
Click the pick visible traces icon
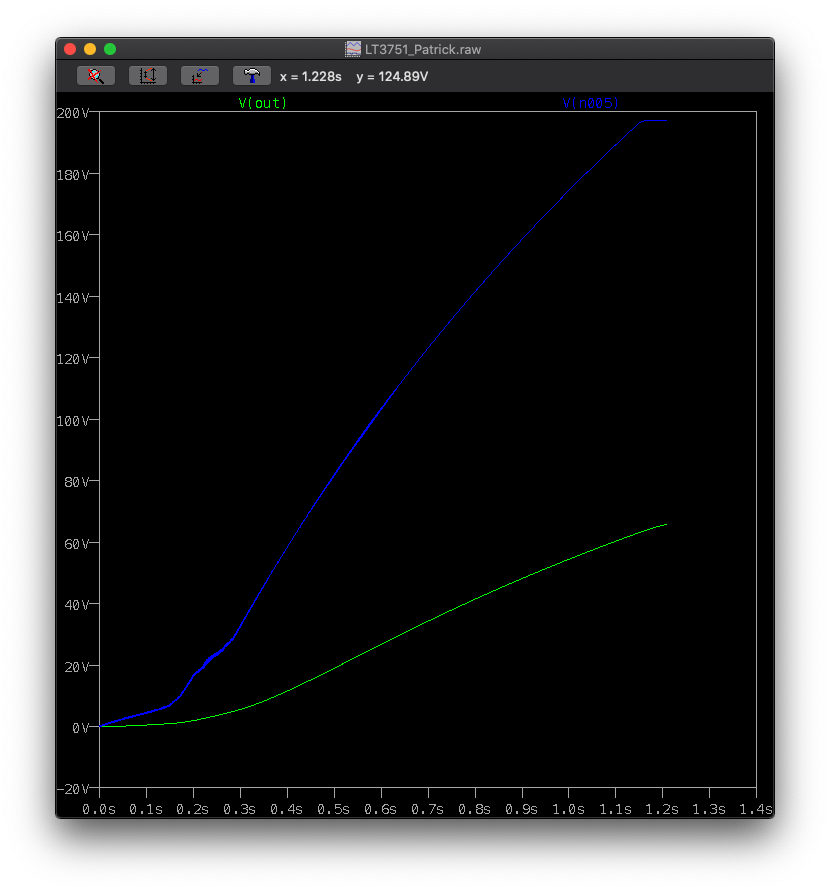pyautogui.click(x=200, y=76)
